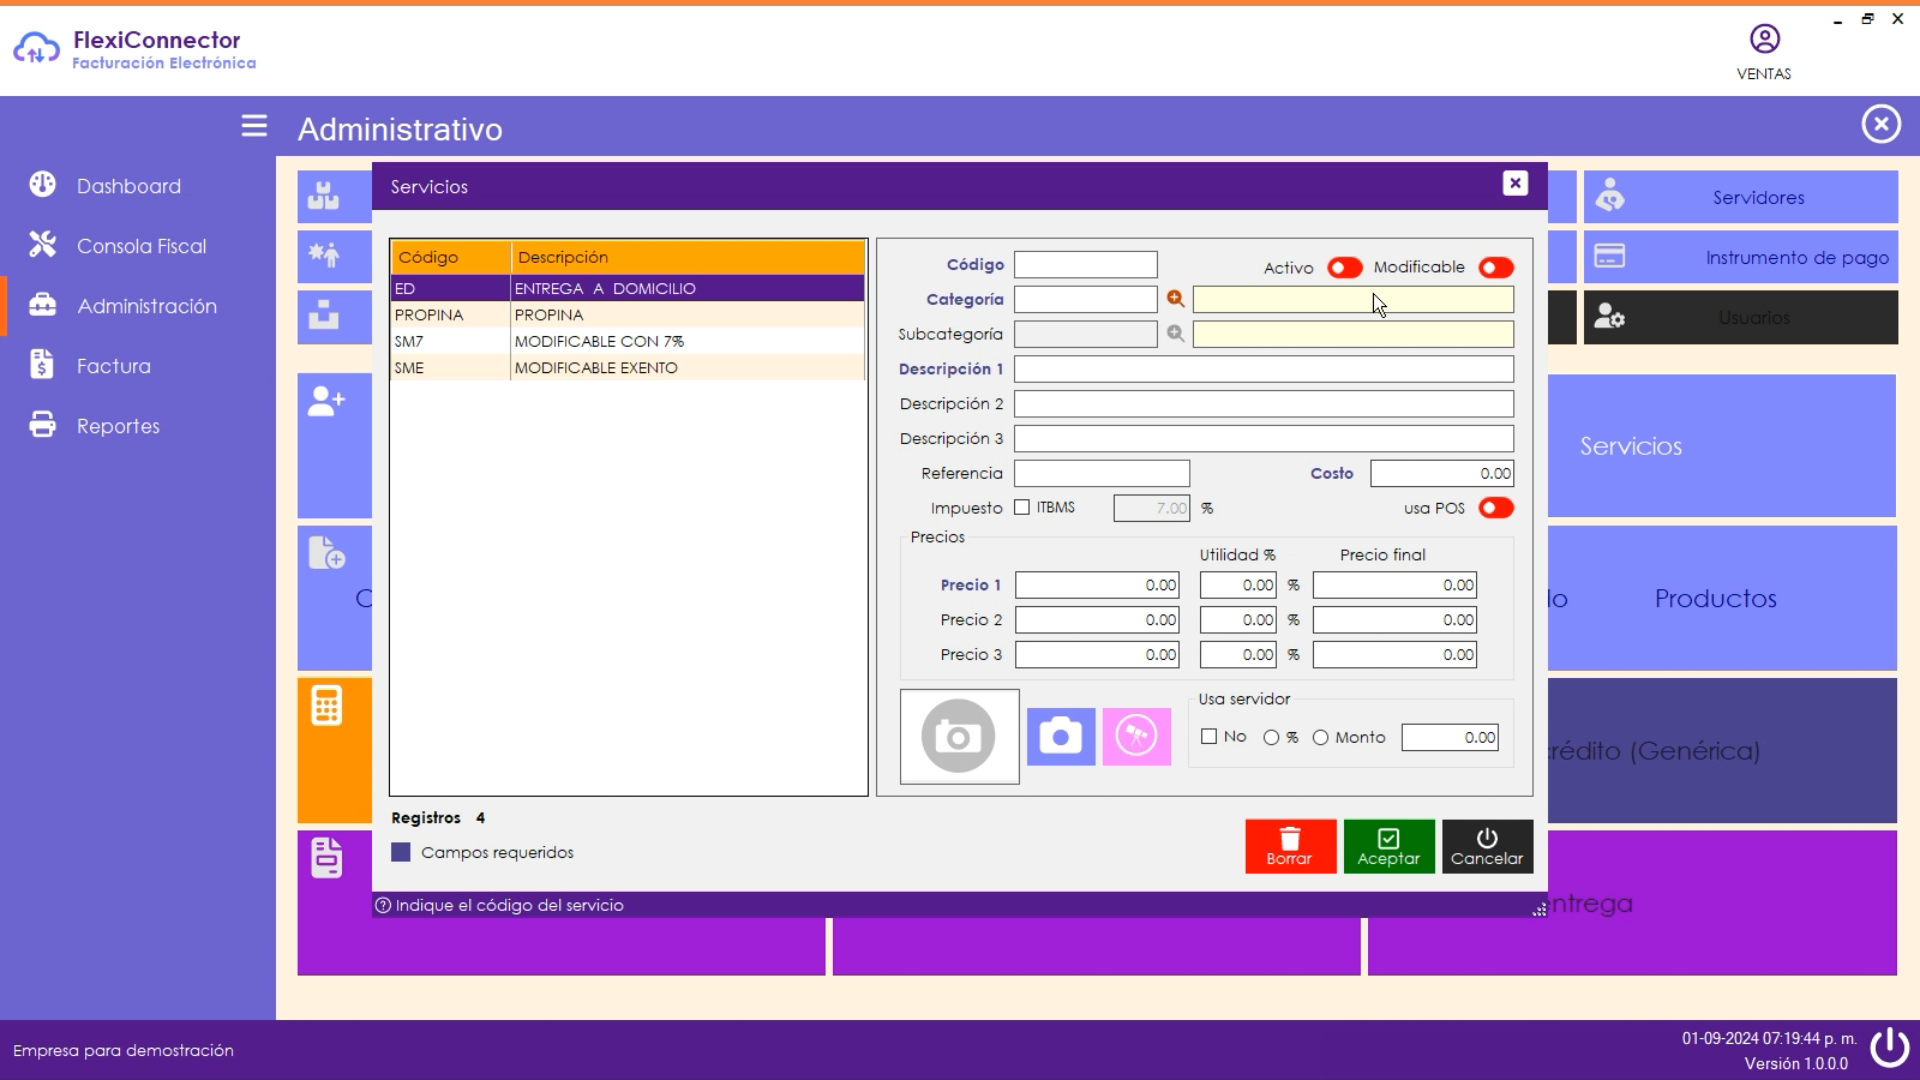The height and width of the screenshot is (1080, 1920).
Task: Toggle the Modificable switch
Action: pyautogui.click(x=1496, y=268)
